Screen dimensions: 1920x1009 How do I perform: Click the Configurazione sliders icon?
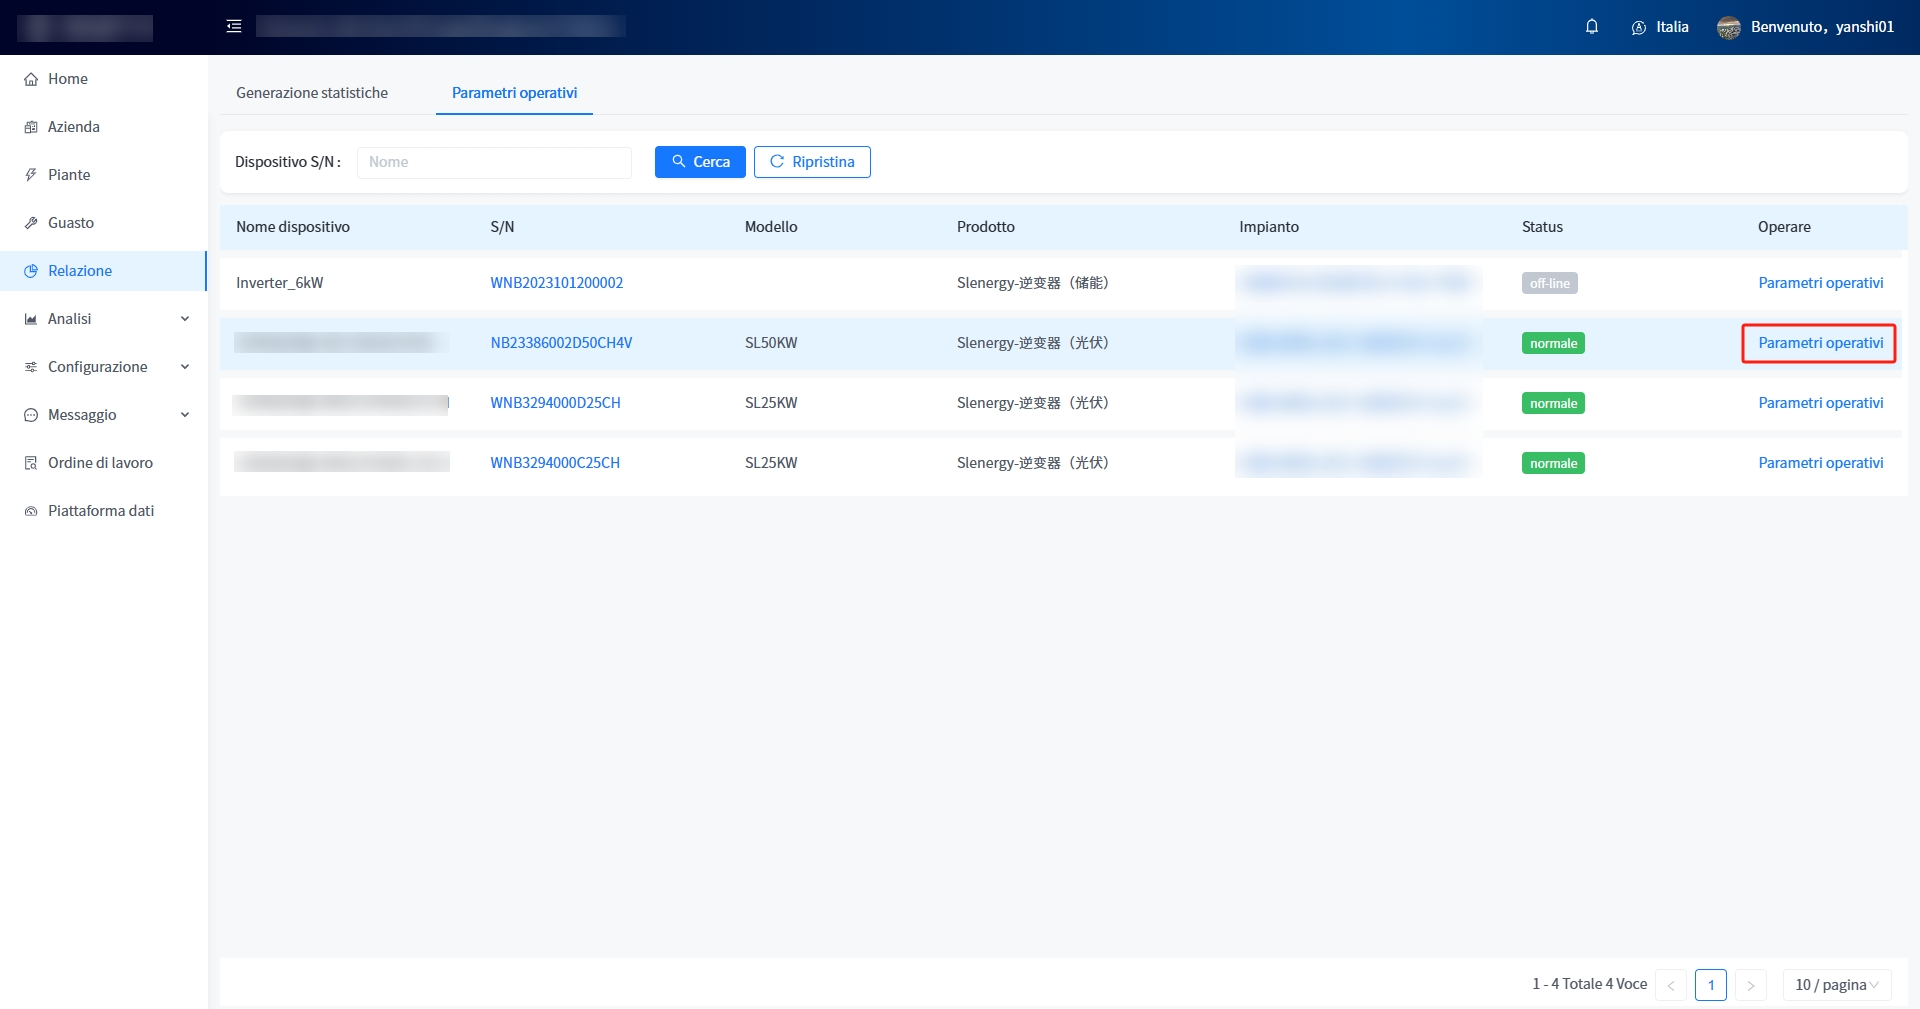(x=31, y=367)
